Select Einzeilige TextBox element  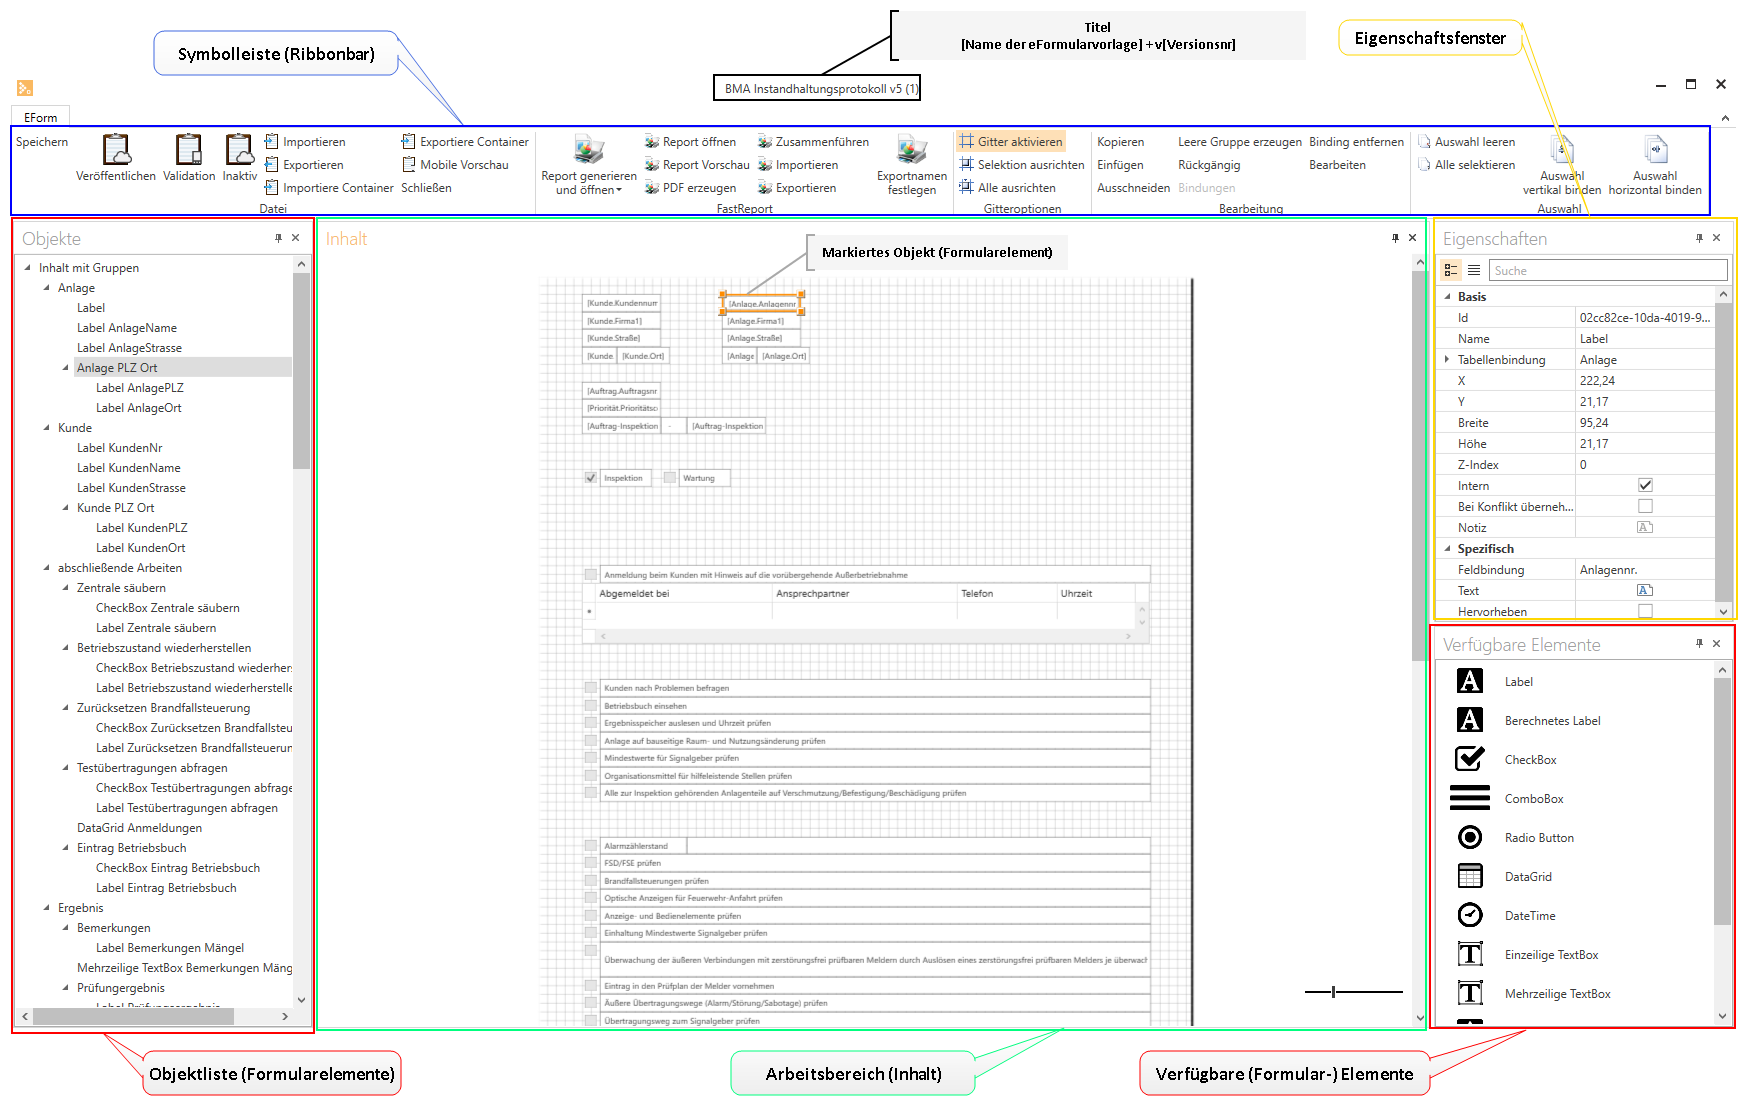click(x=1551, y=955)
